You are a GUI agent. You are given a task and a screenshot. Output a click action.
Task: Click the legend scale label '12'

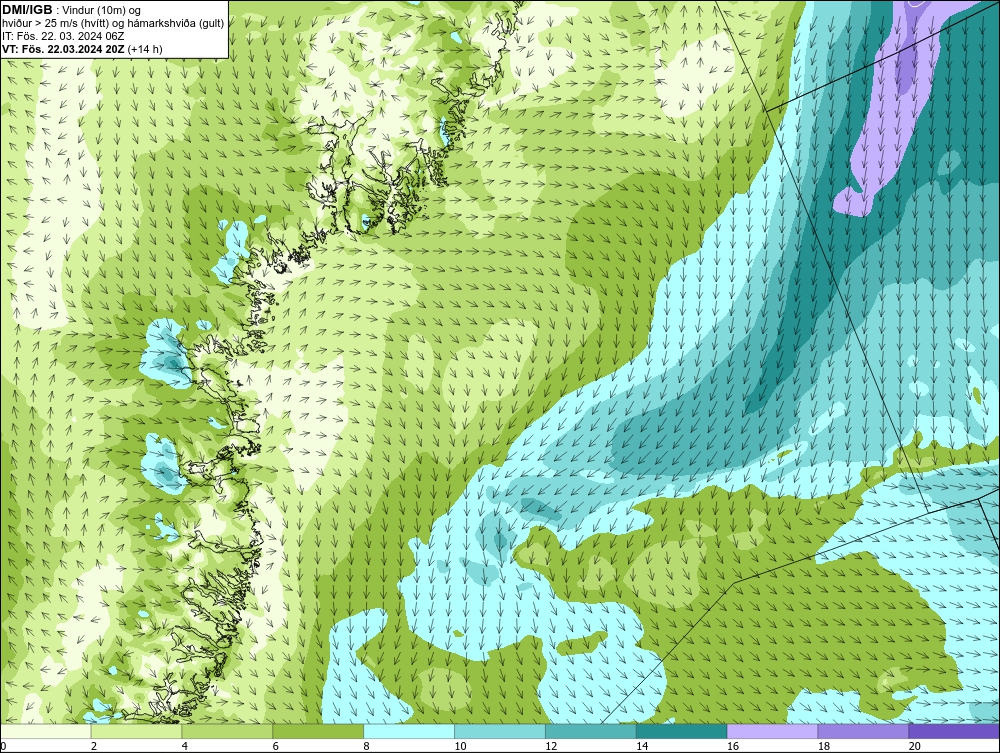(x=551, y=746)
